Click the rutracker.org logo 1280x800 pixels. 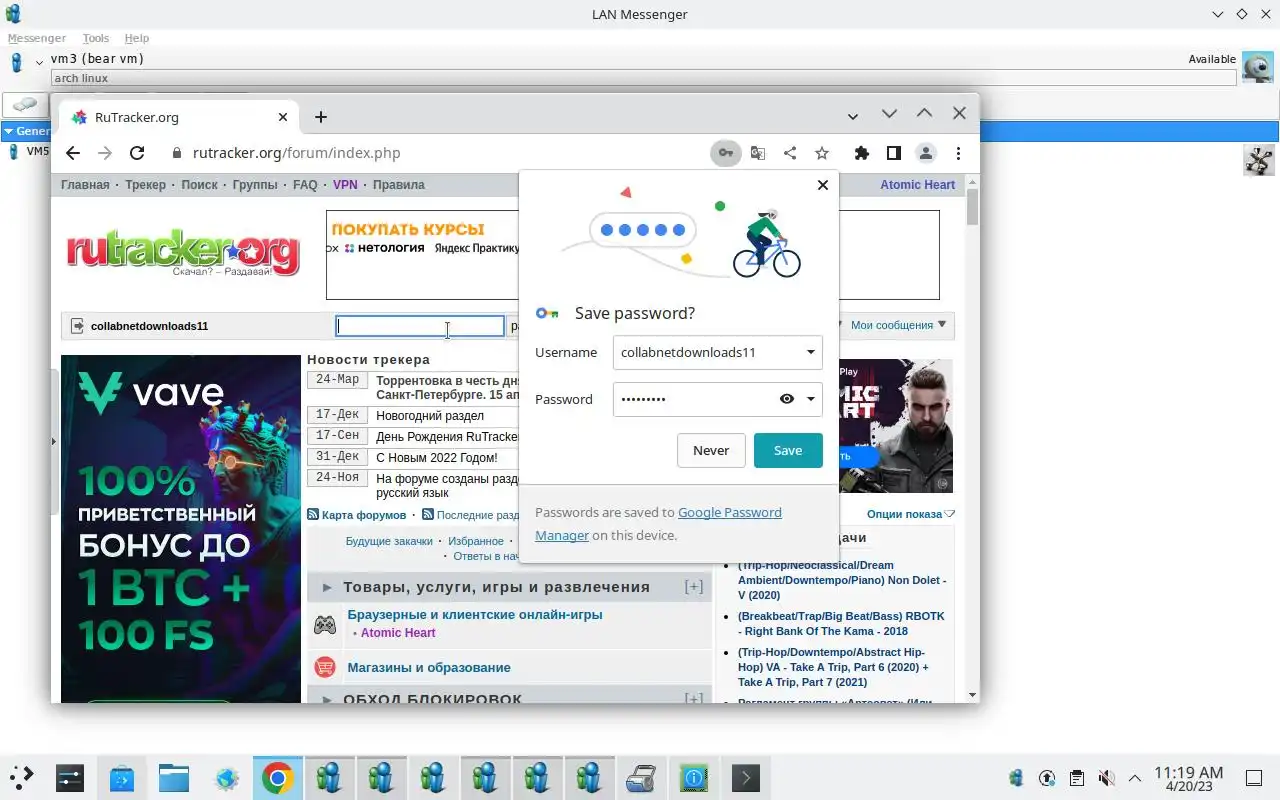[x=183, y=254]
